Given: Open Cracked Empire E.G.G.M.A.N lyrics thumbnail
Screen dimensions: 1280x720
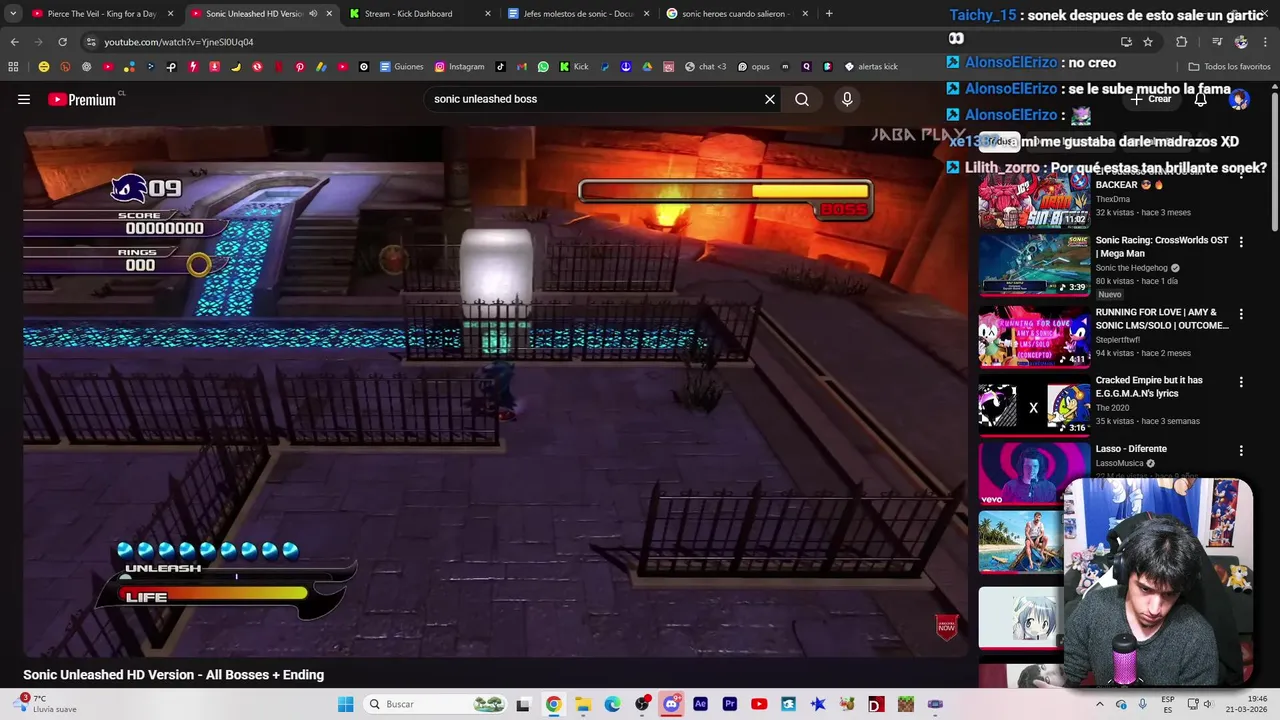Looking at the screenshot, I should tap(1034, 406).
